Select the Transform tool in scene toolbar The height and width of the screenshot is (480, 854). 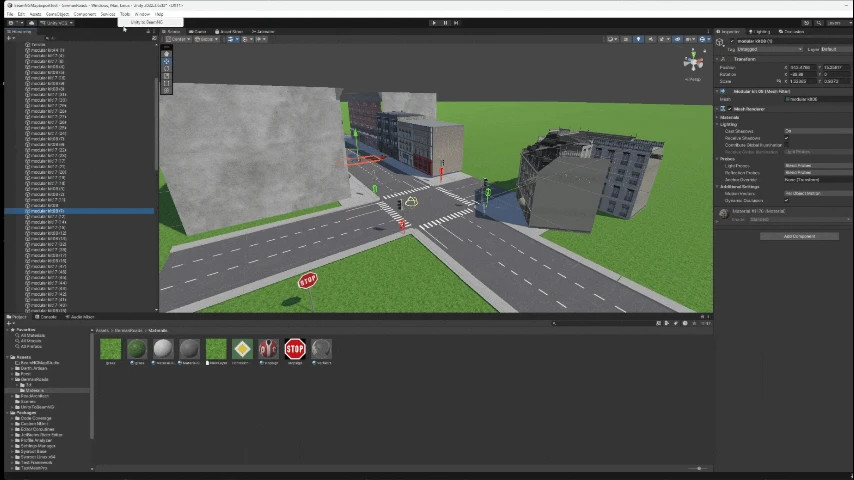(167, 90)
